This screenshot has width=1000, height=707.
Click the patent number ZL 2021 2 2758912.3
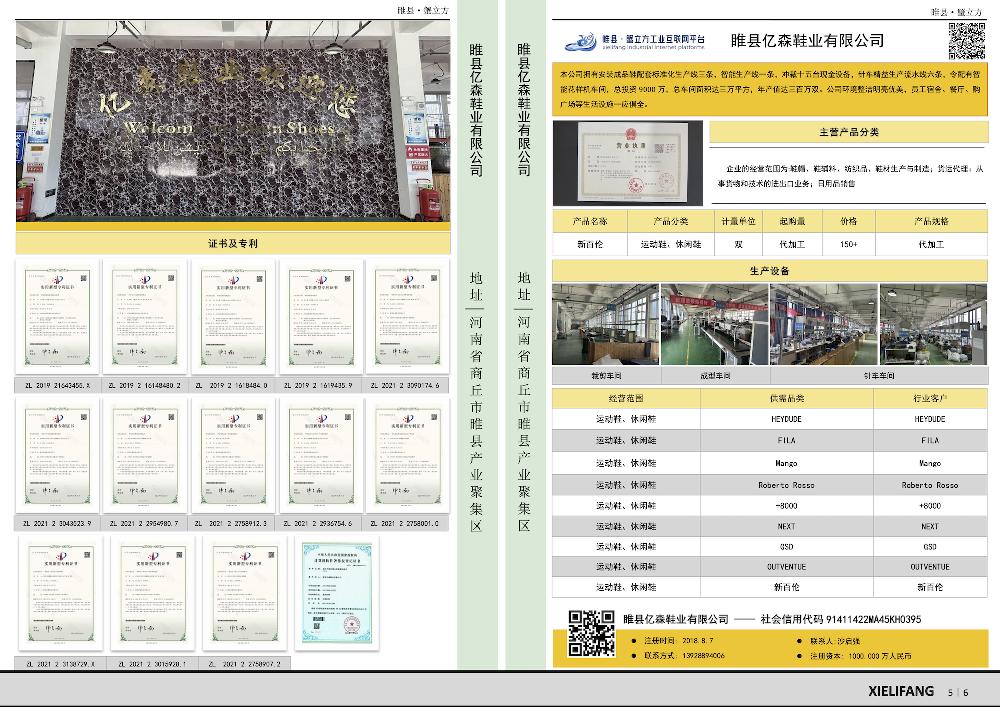tap(232, 523)
